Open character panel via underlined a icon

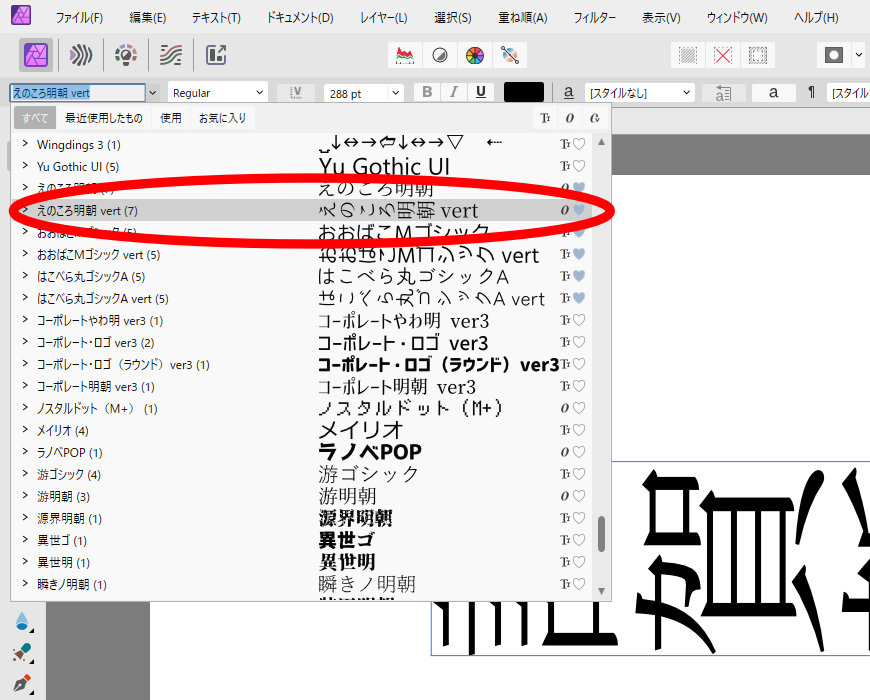click(x=569, y=93)
